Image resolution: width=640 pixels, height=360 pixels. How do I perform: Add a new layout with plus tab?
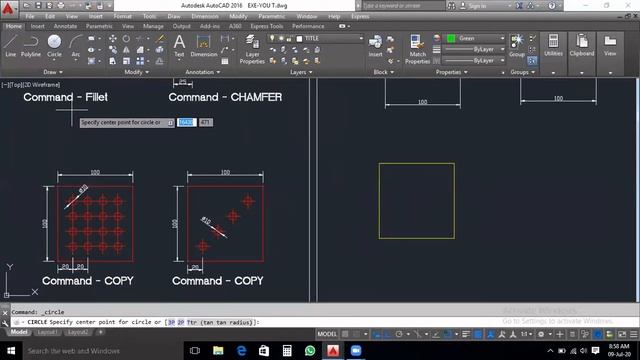click(100, 332)
